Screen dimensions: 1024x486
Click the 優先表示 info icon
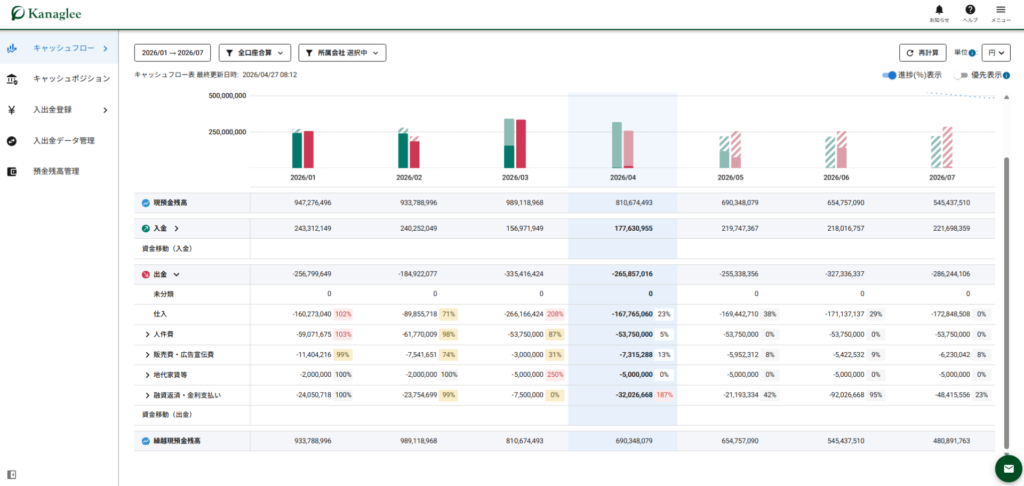(1006, 76)
